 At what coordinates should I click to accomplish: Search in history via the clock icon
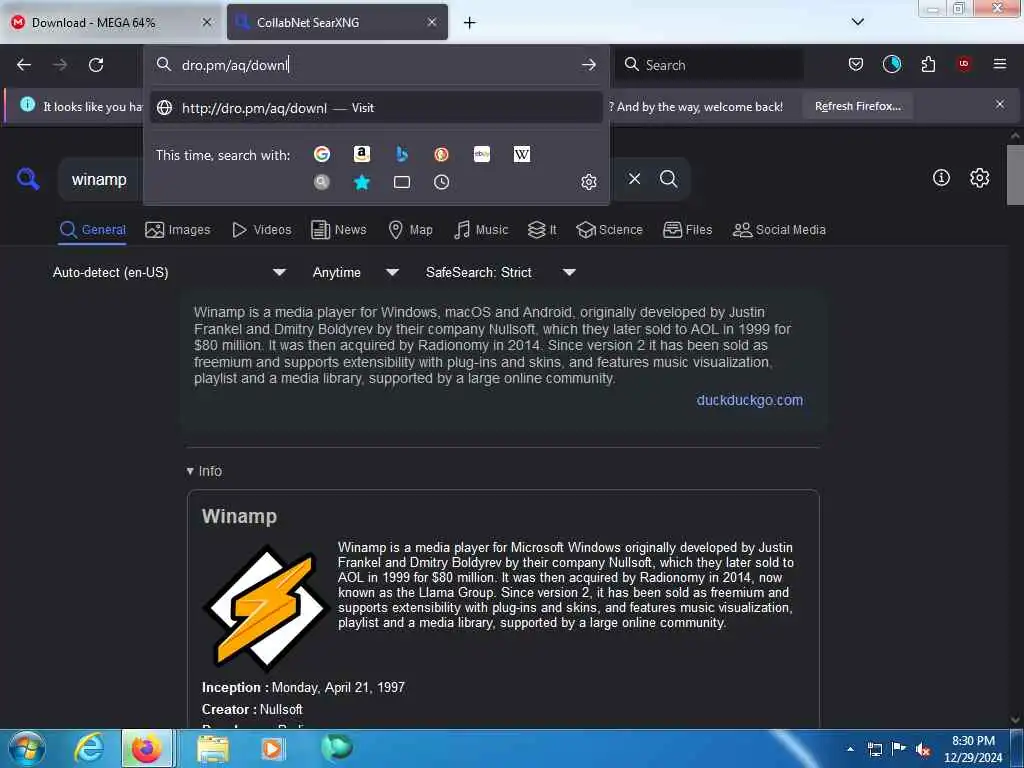click(441, 182)
